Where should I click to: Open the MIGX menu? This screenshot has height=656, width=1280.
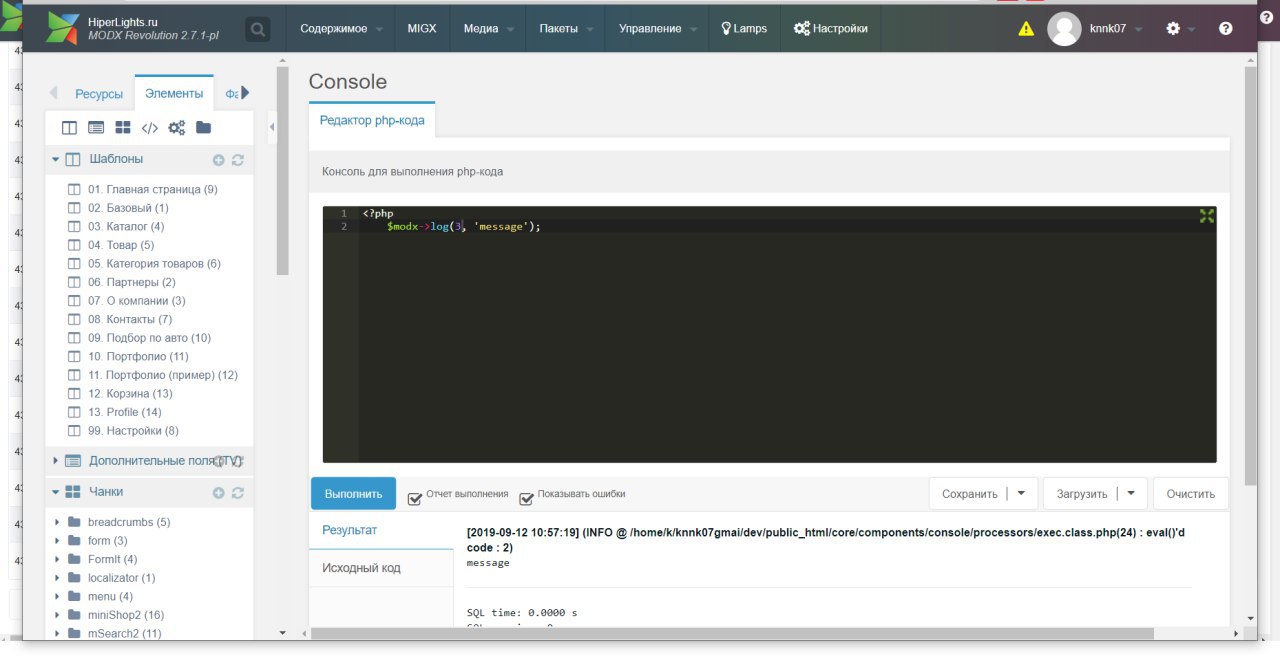click(422, 29)
